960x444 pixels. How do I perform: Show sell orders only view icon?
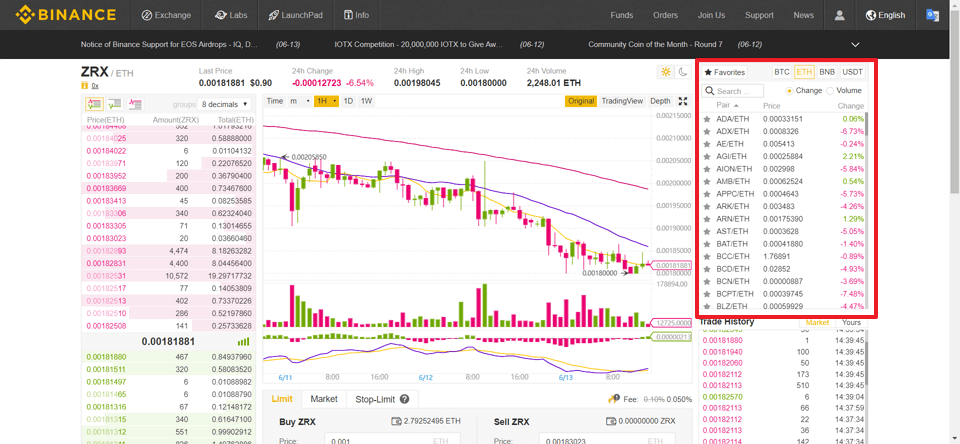point(135,103)
